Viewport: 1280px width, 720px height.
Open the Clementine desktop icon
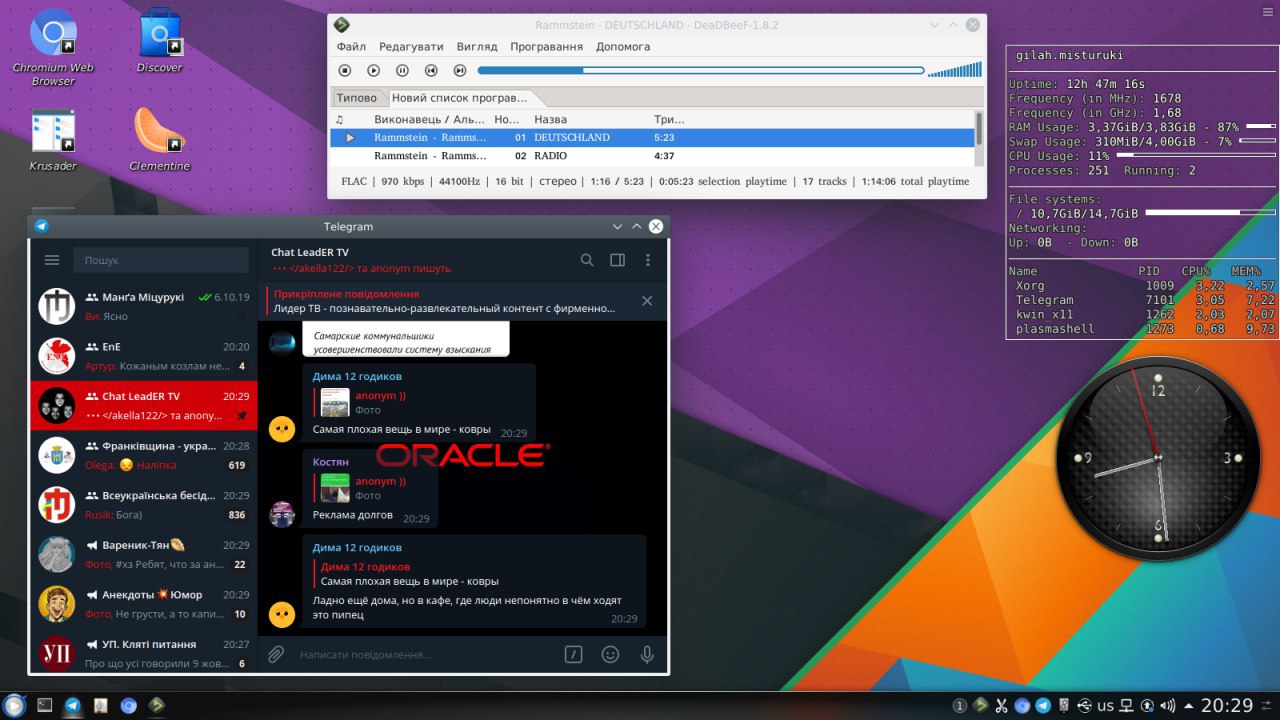pos(160,139)
